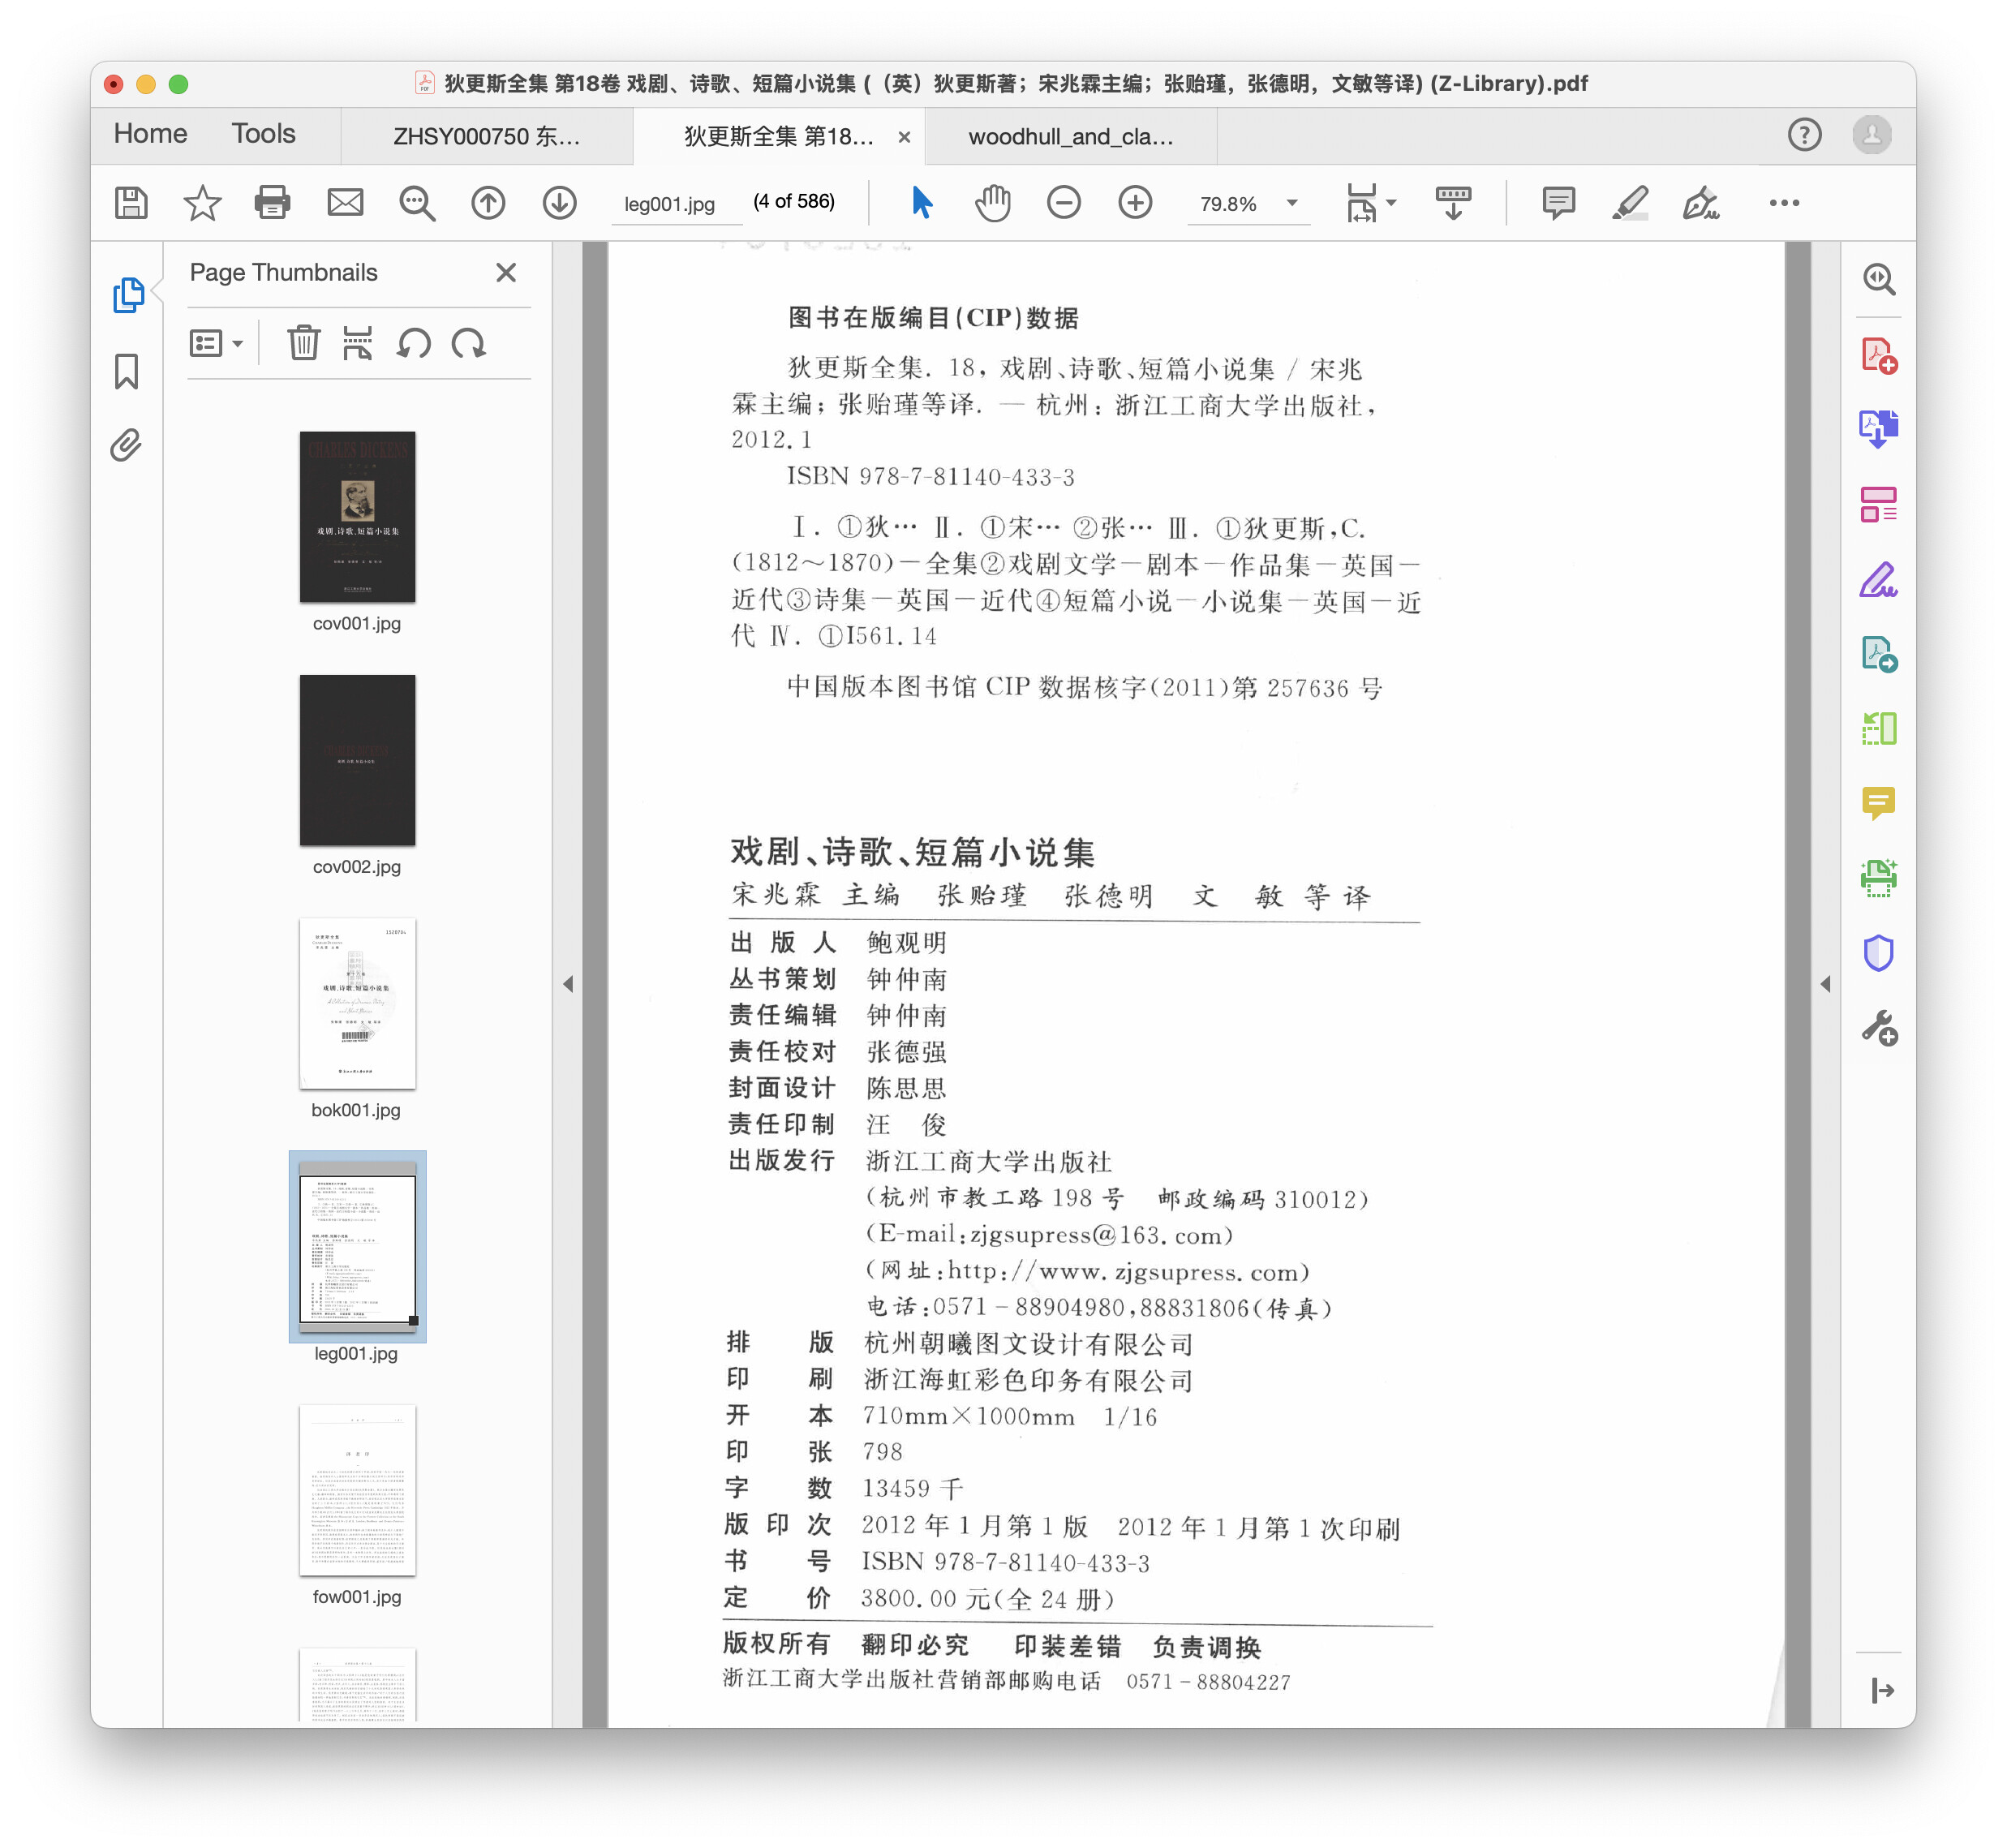Open Fill & Sign tool in right pane
This screenshot has height=1848, width=2007.
1878,580
